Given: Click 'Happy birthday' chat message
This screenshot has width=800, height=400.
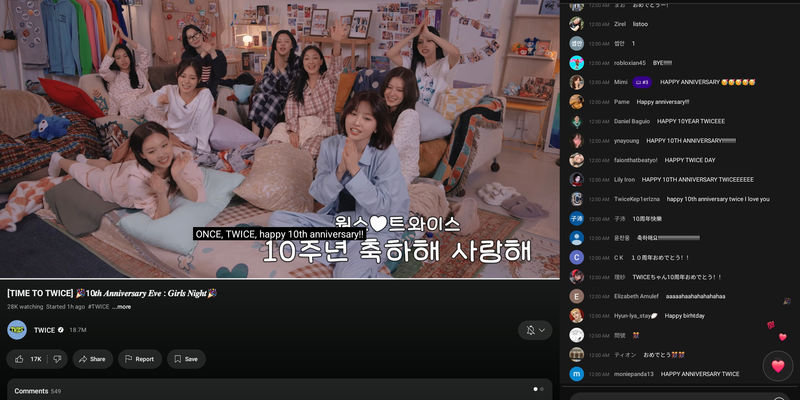Looking at the screenshot, I should tap(684, 316).
